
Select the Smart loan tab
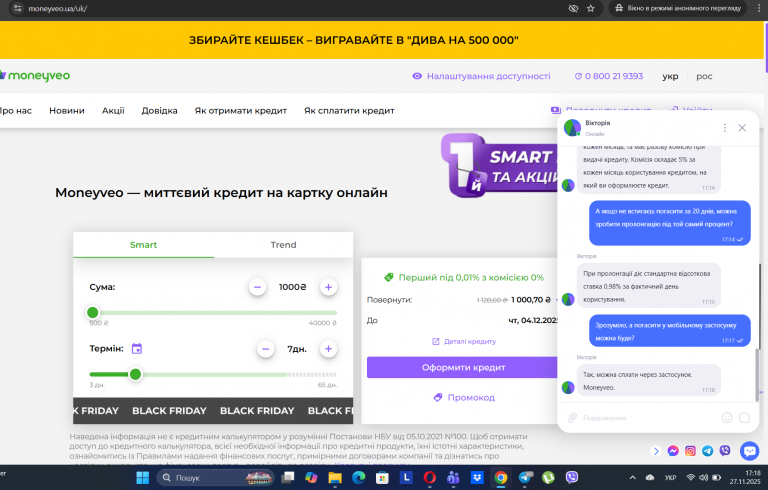[x=143, y=245]
